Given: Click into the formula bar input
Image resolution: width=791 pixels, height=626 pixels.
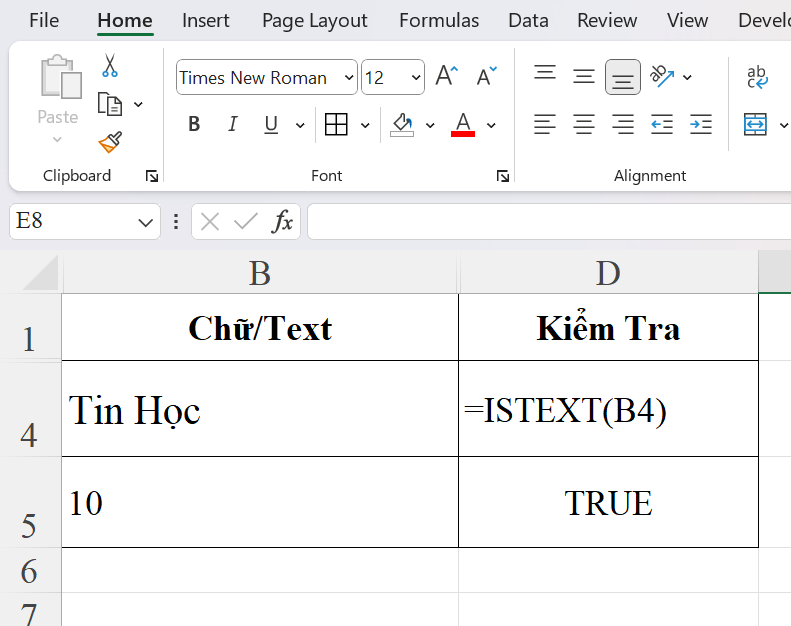Looking at the screenshot, I should tap(549, 221).
